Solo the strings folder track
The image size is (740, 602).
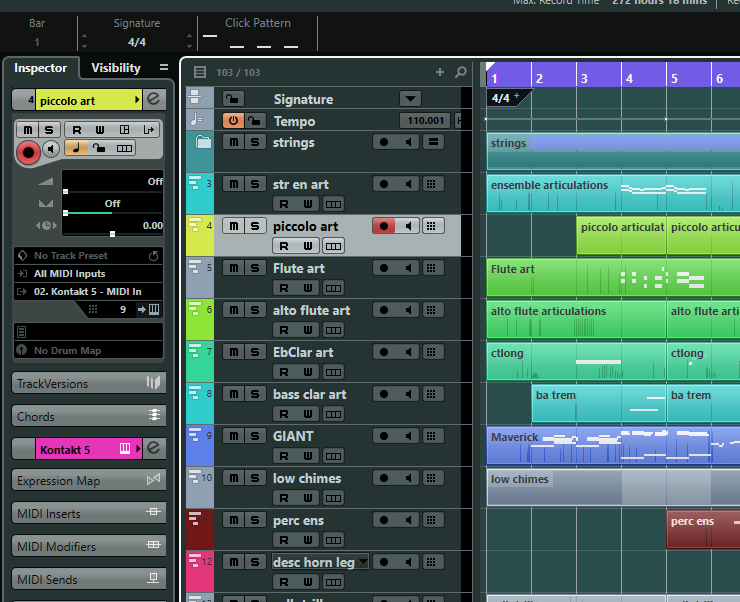click(255, 142)
